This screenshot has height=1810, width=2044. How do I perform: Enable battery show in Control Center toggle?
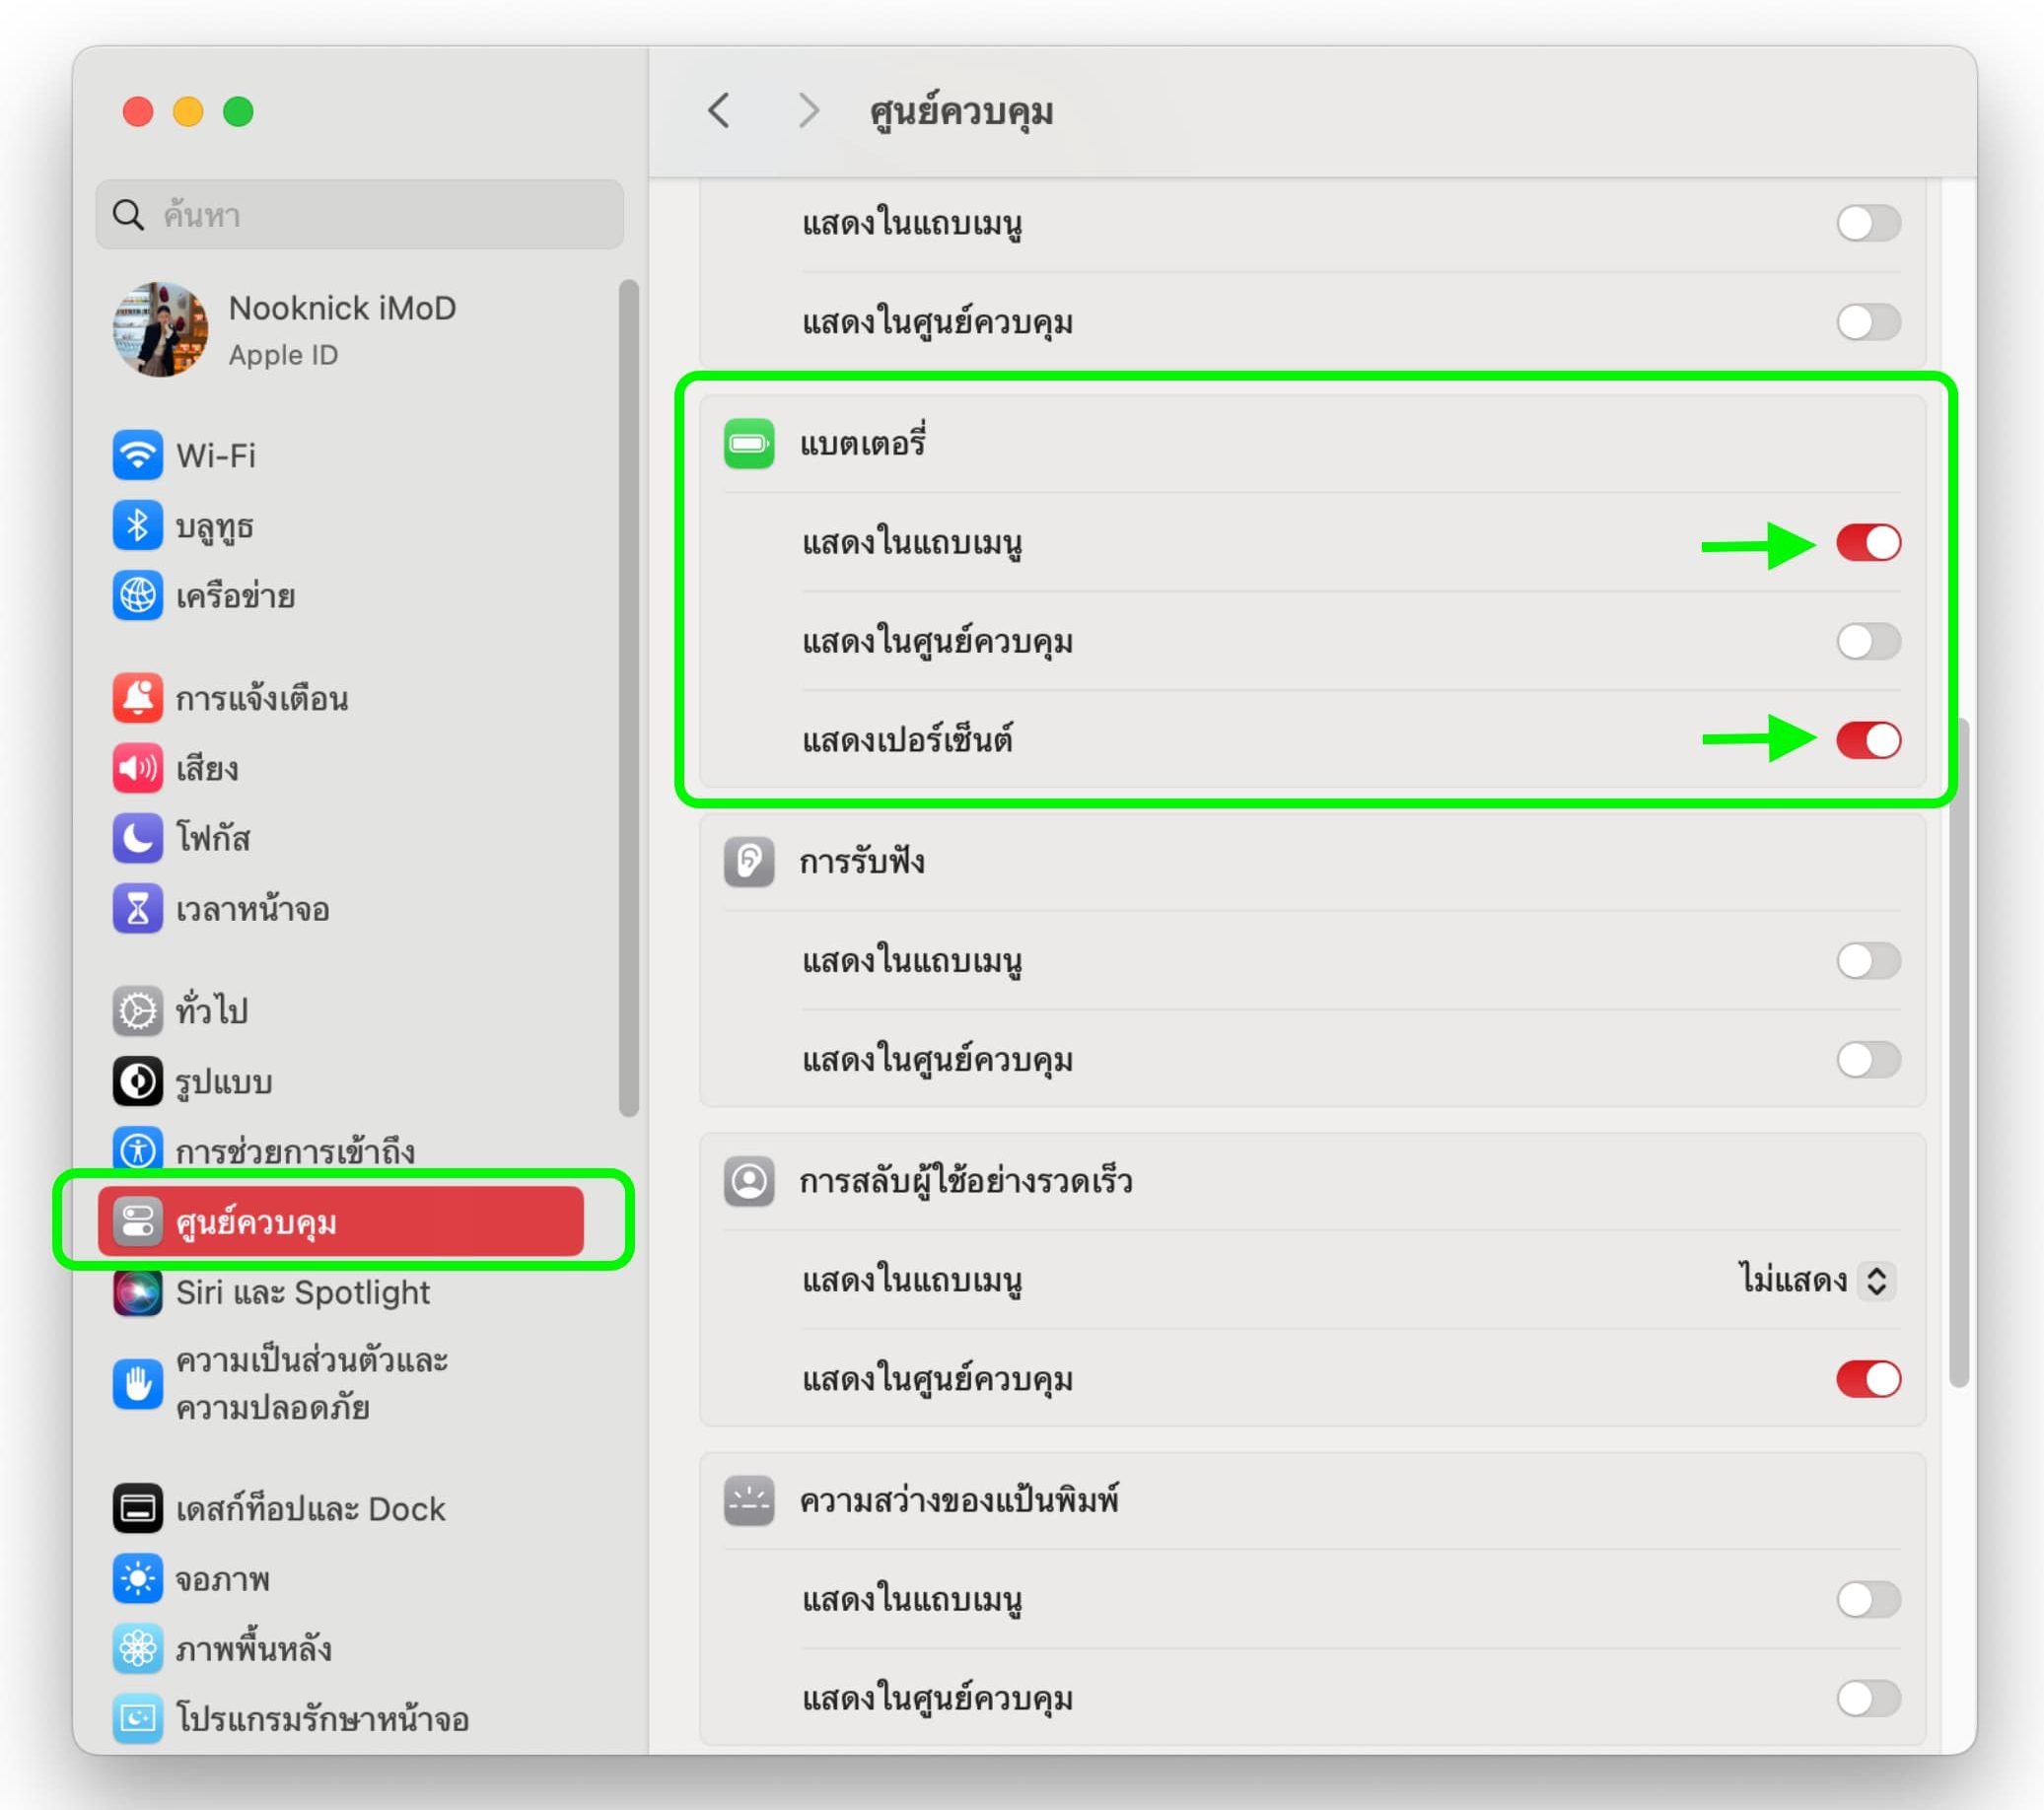pyautogui.click(x=1867, y=641)
